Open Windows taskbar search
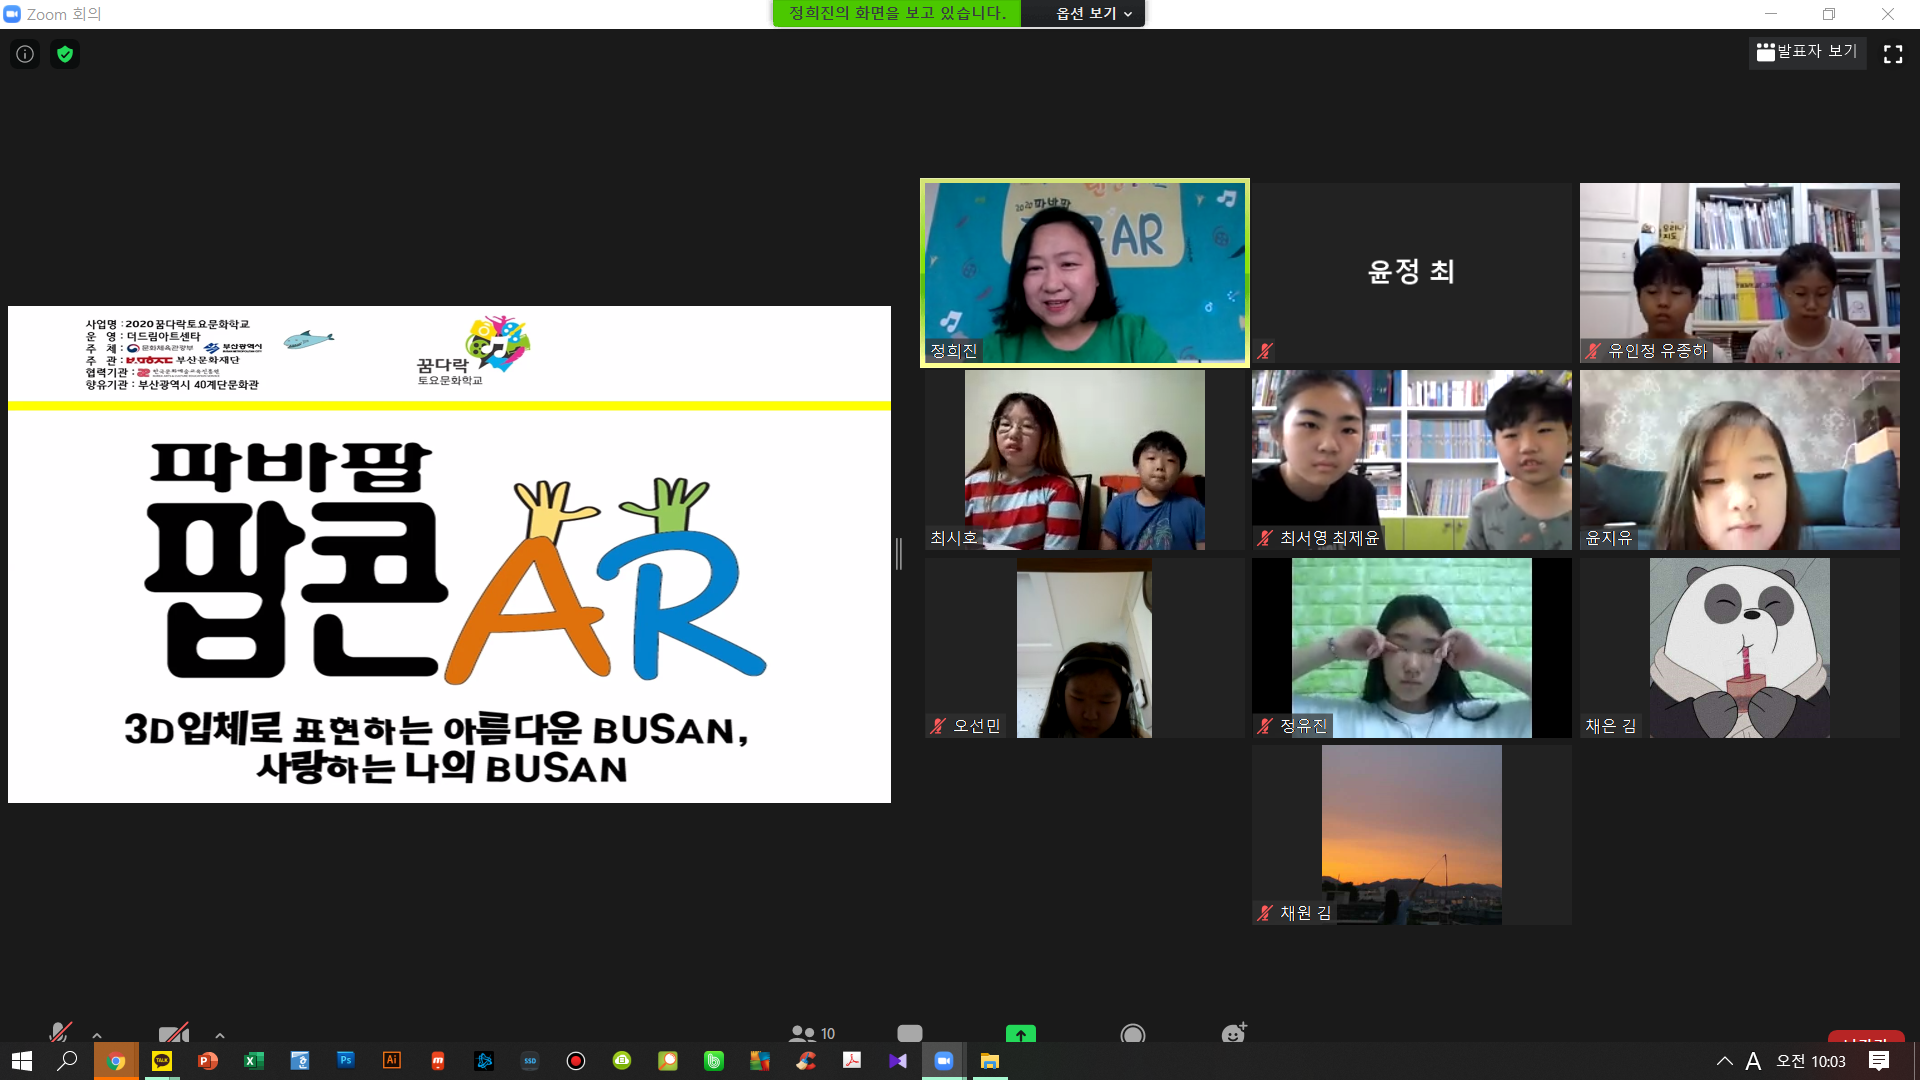Screen dimensions: 1920x1080 (x=67, y=1061)
